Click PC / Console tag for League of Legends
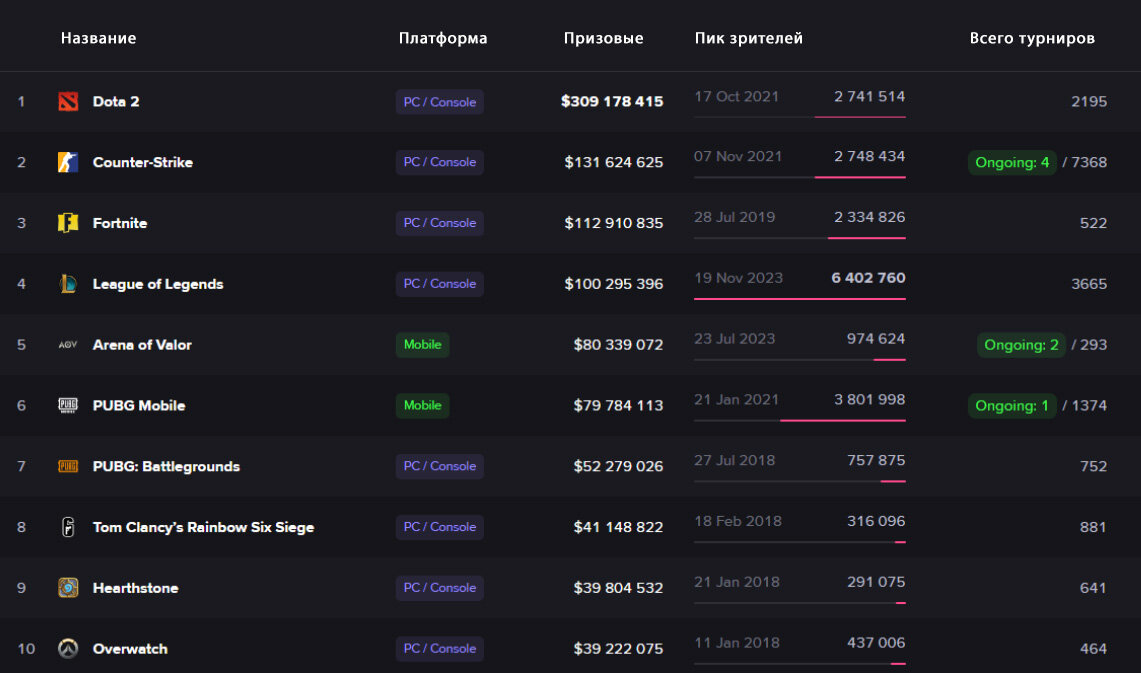This screenshot has width=1141, height=673. coord(440,284)
